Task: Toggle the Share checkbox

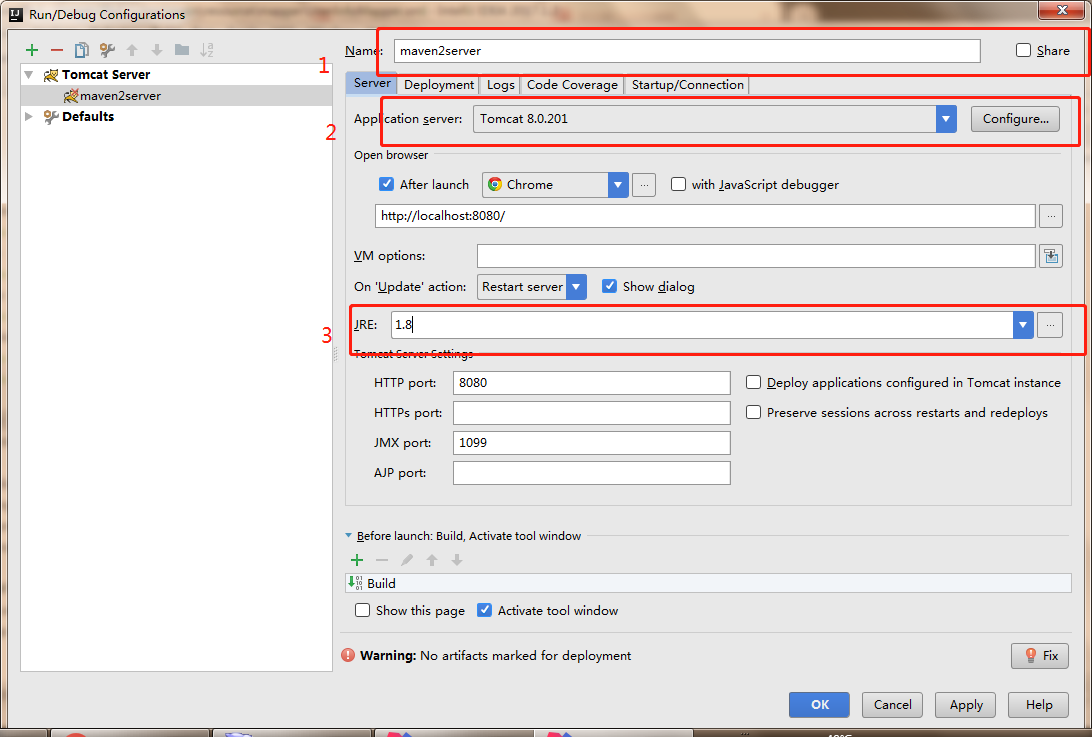Action: pos(1023,50)
